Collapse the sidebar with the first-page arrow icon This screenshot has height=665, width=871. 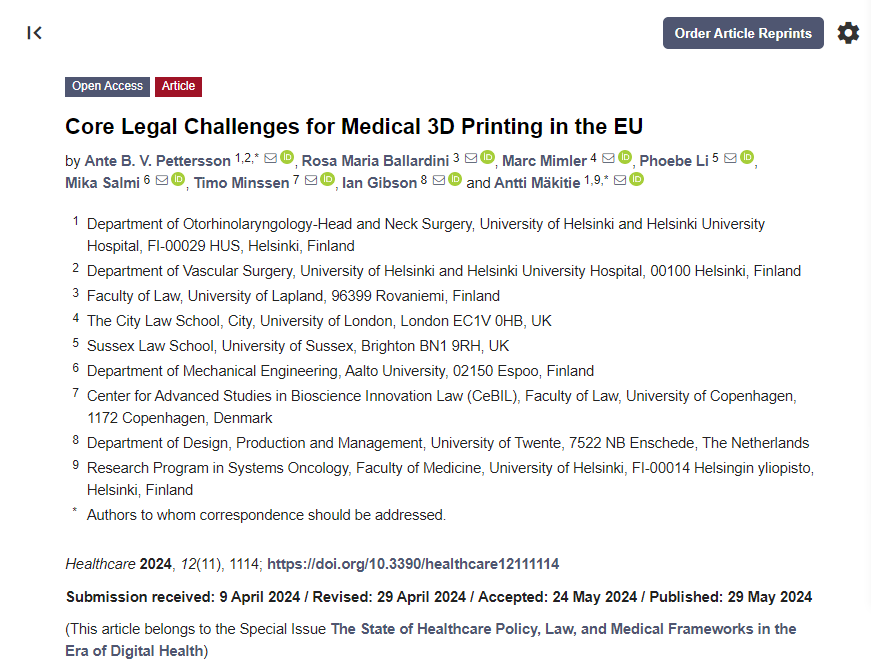point(35,33)
